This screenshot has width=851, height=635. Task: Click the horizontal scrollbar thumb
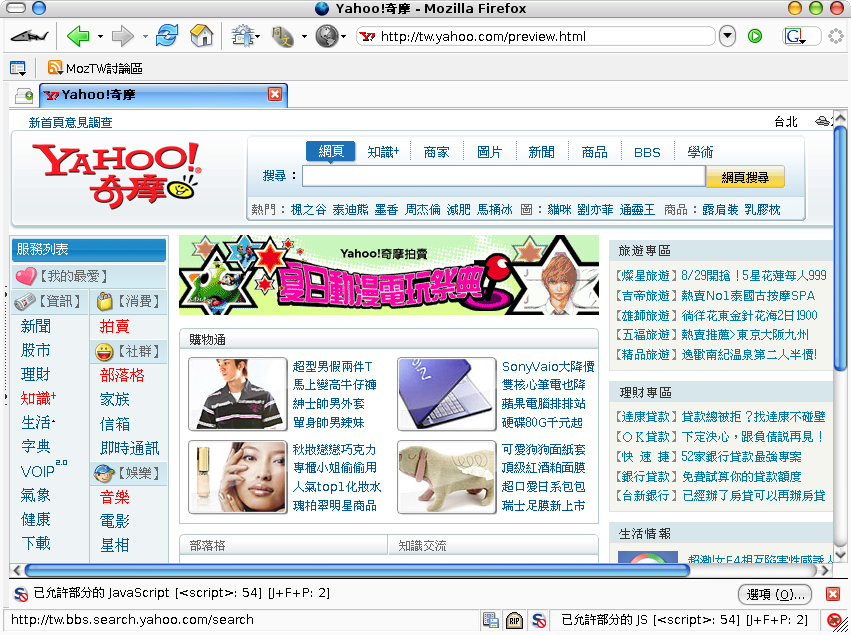tap(357, 570)
